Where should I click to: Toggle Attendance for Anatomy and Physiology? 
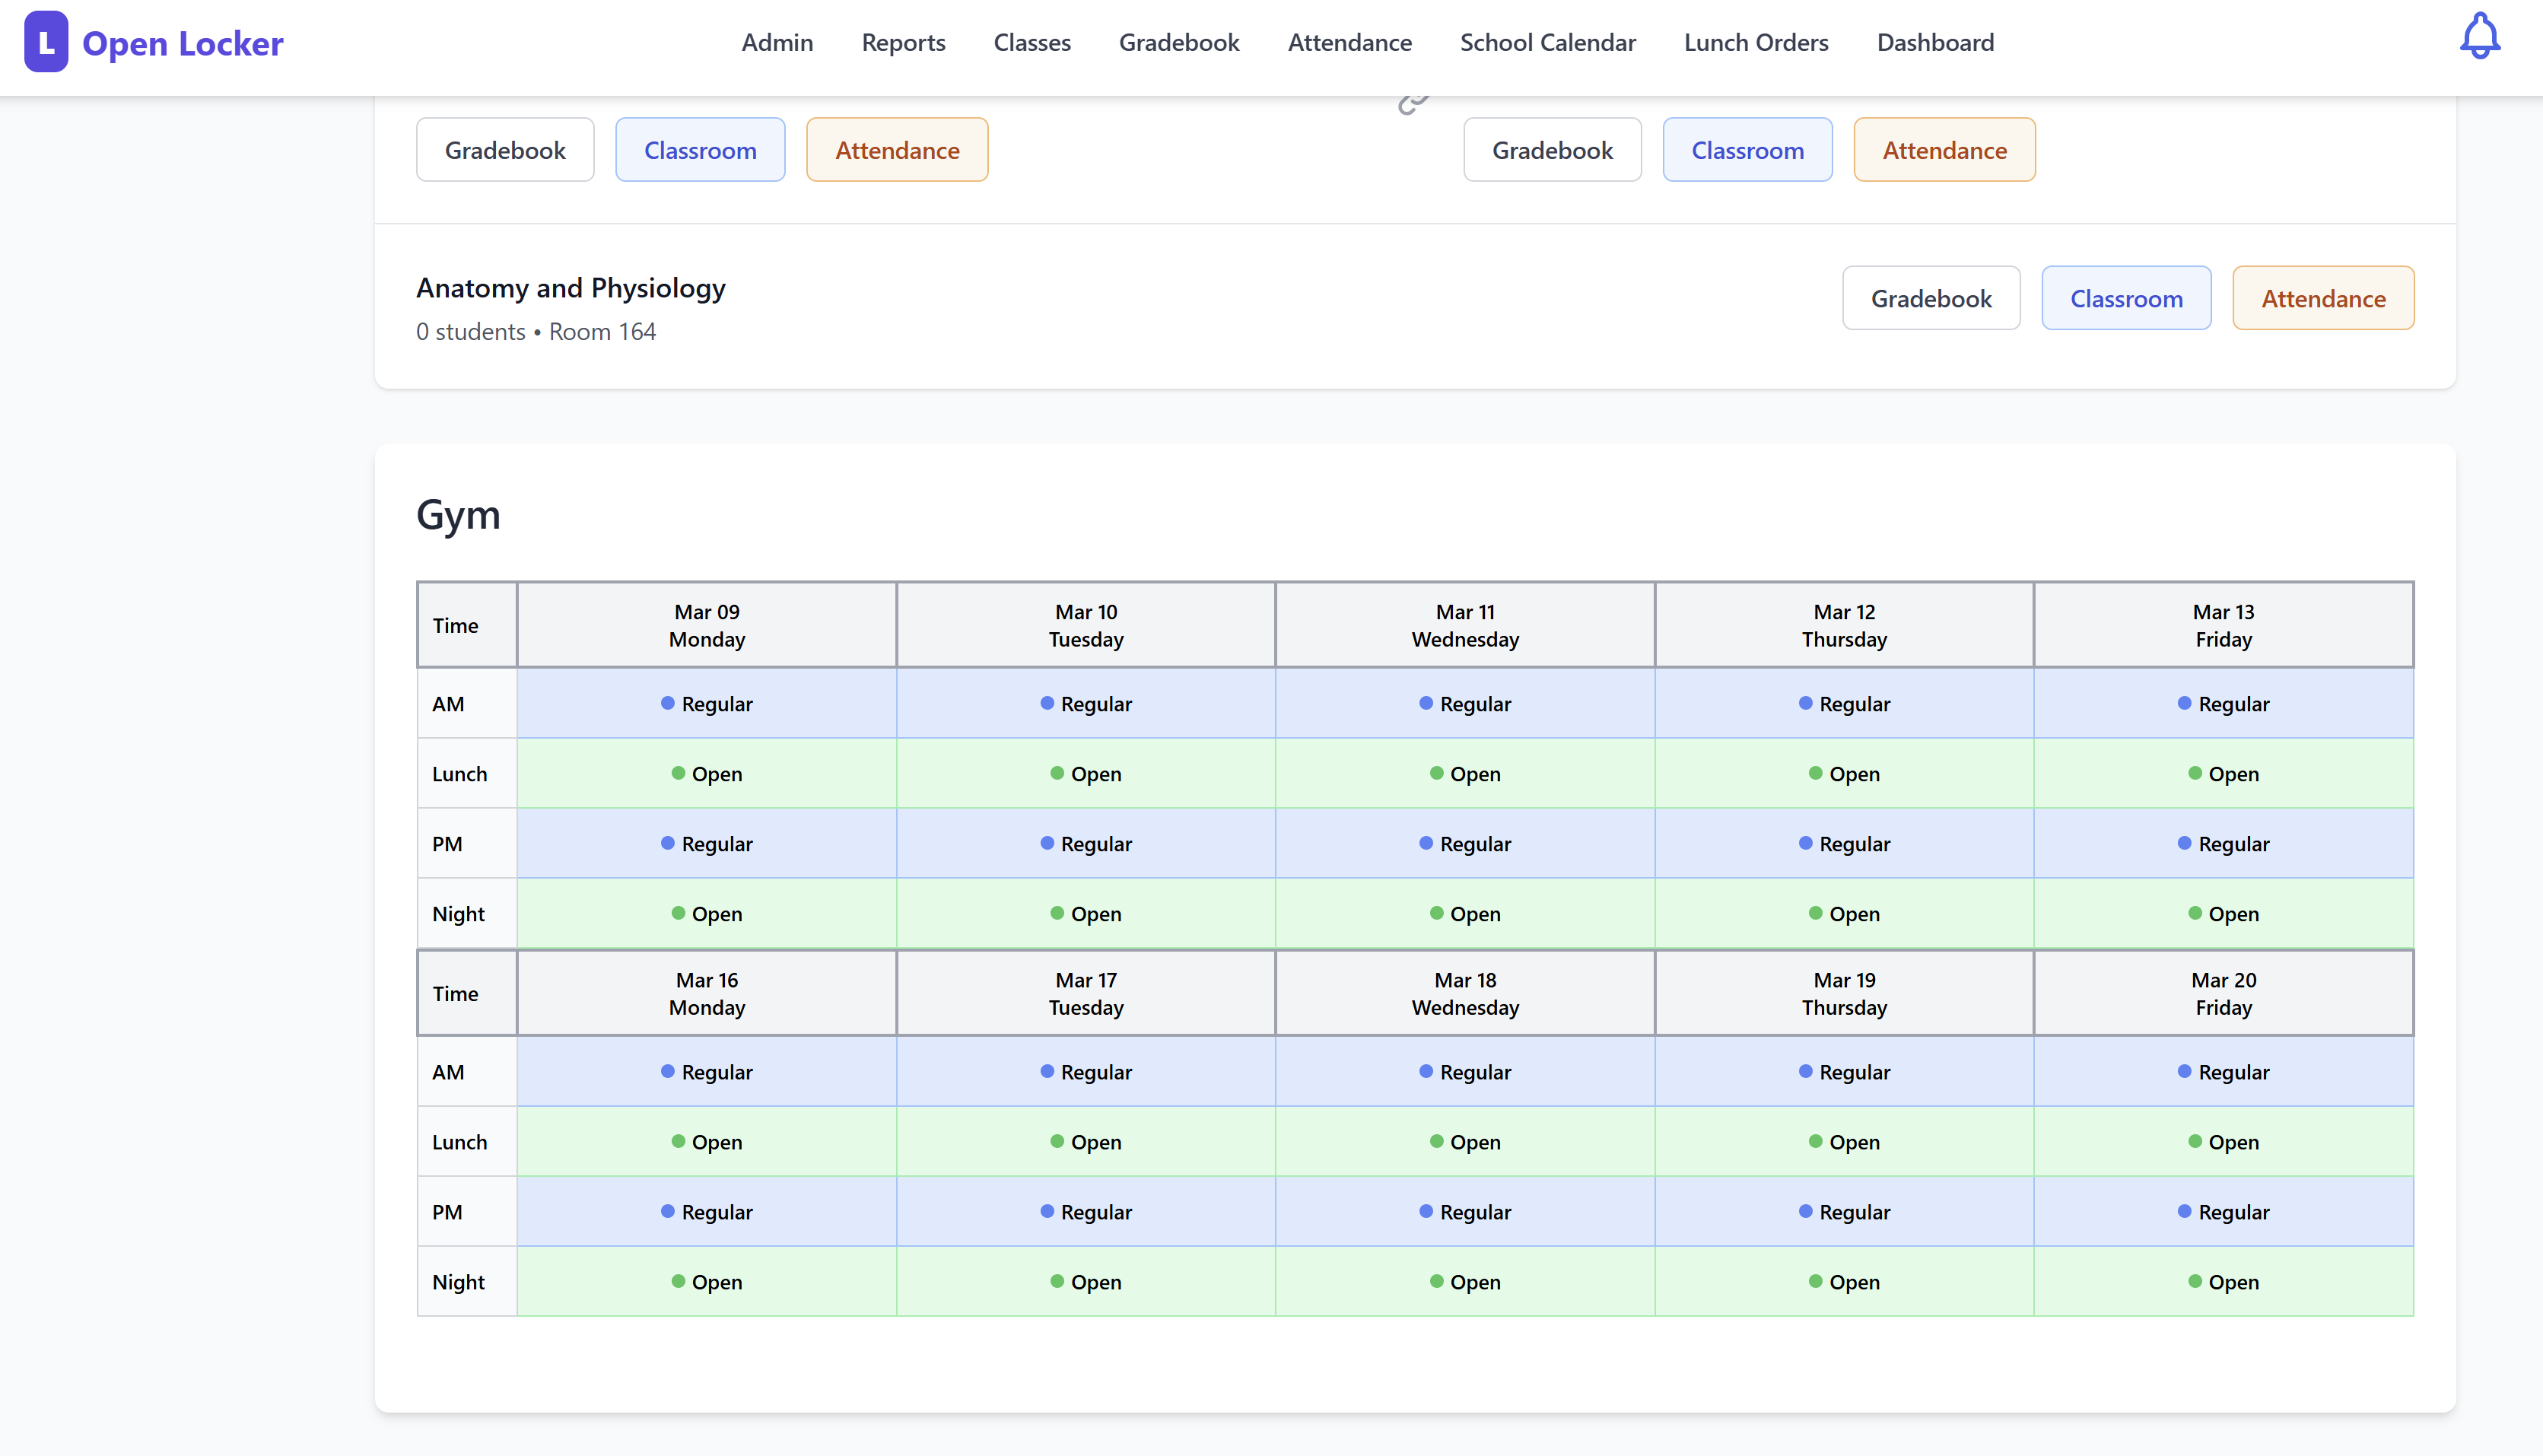click(x=2323, y=297)
